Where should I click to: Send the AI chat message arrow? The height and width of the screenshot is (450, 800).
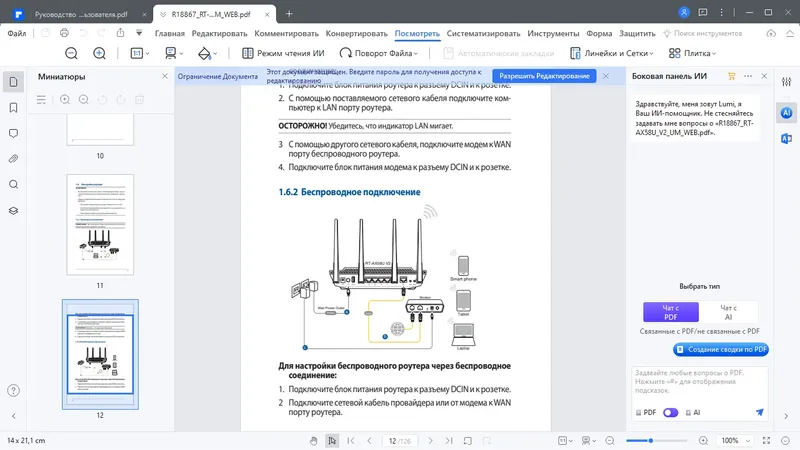[760, 412]
